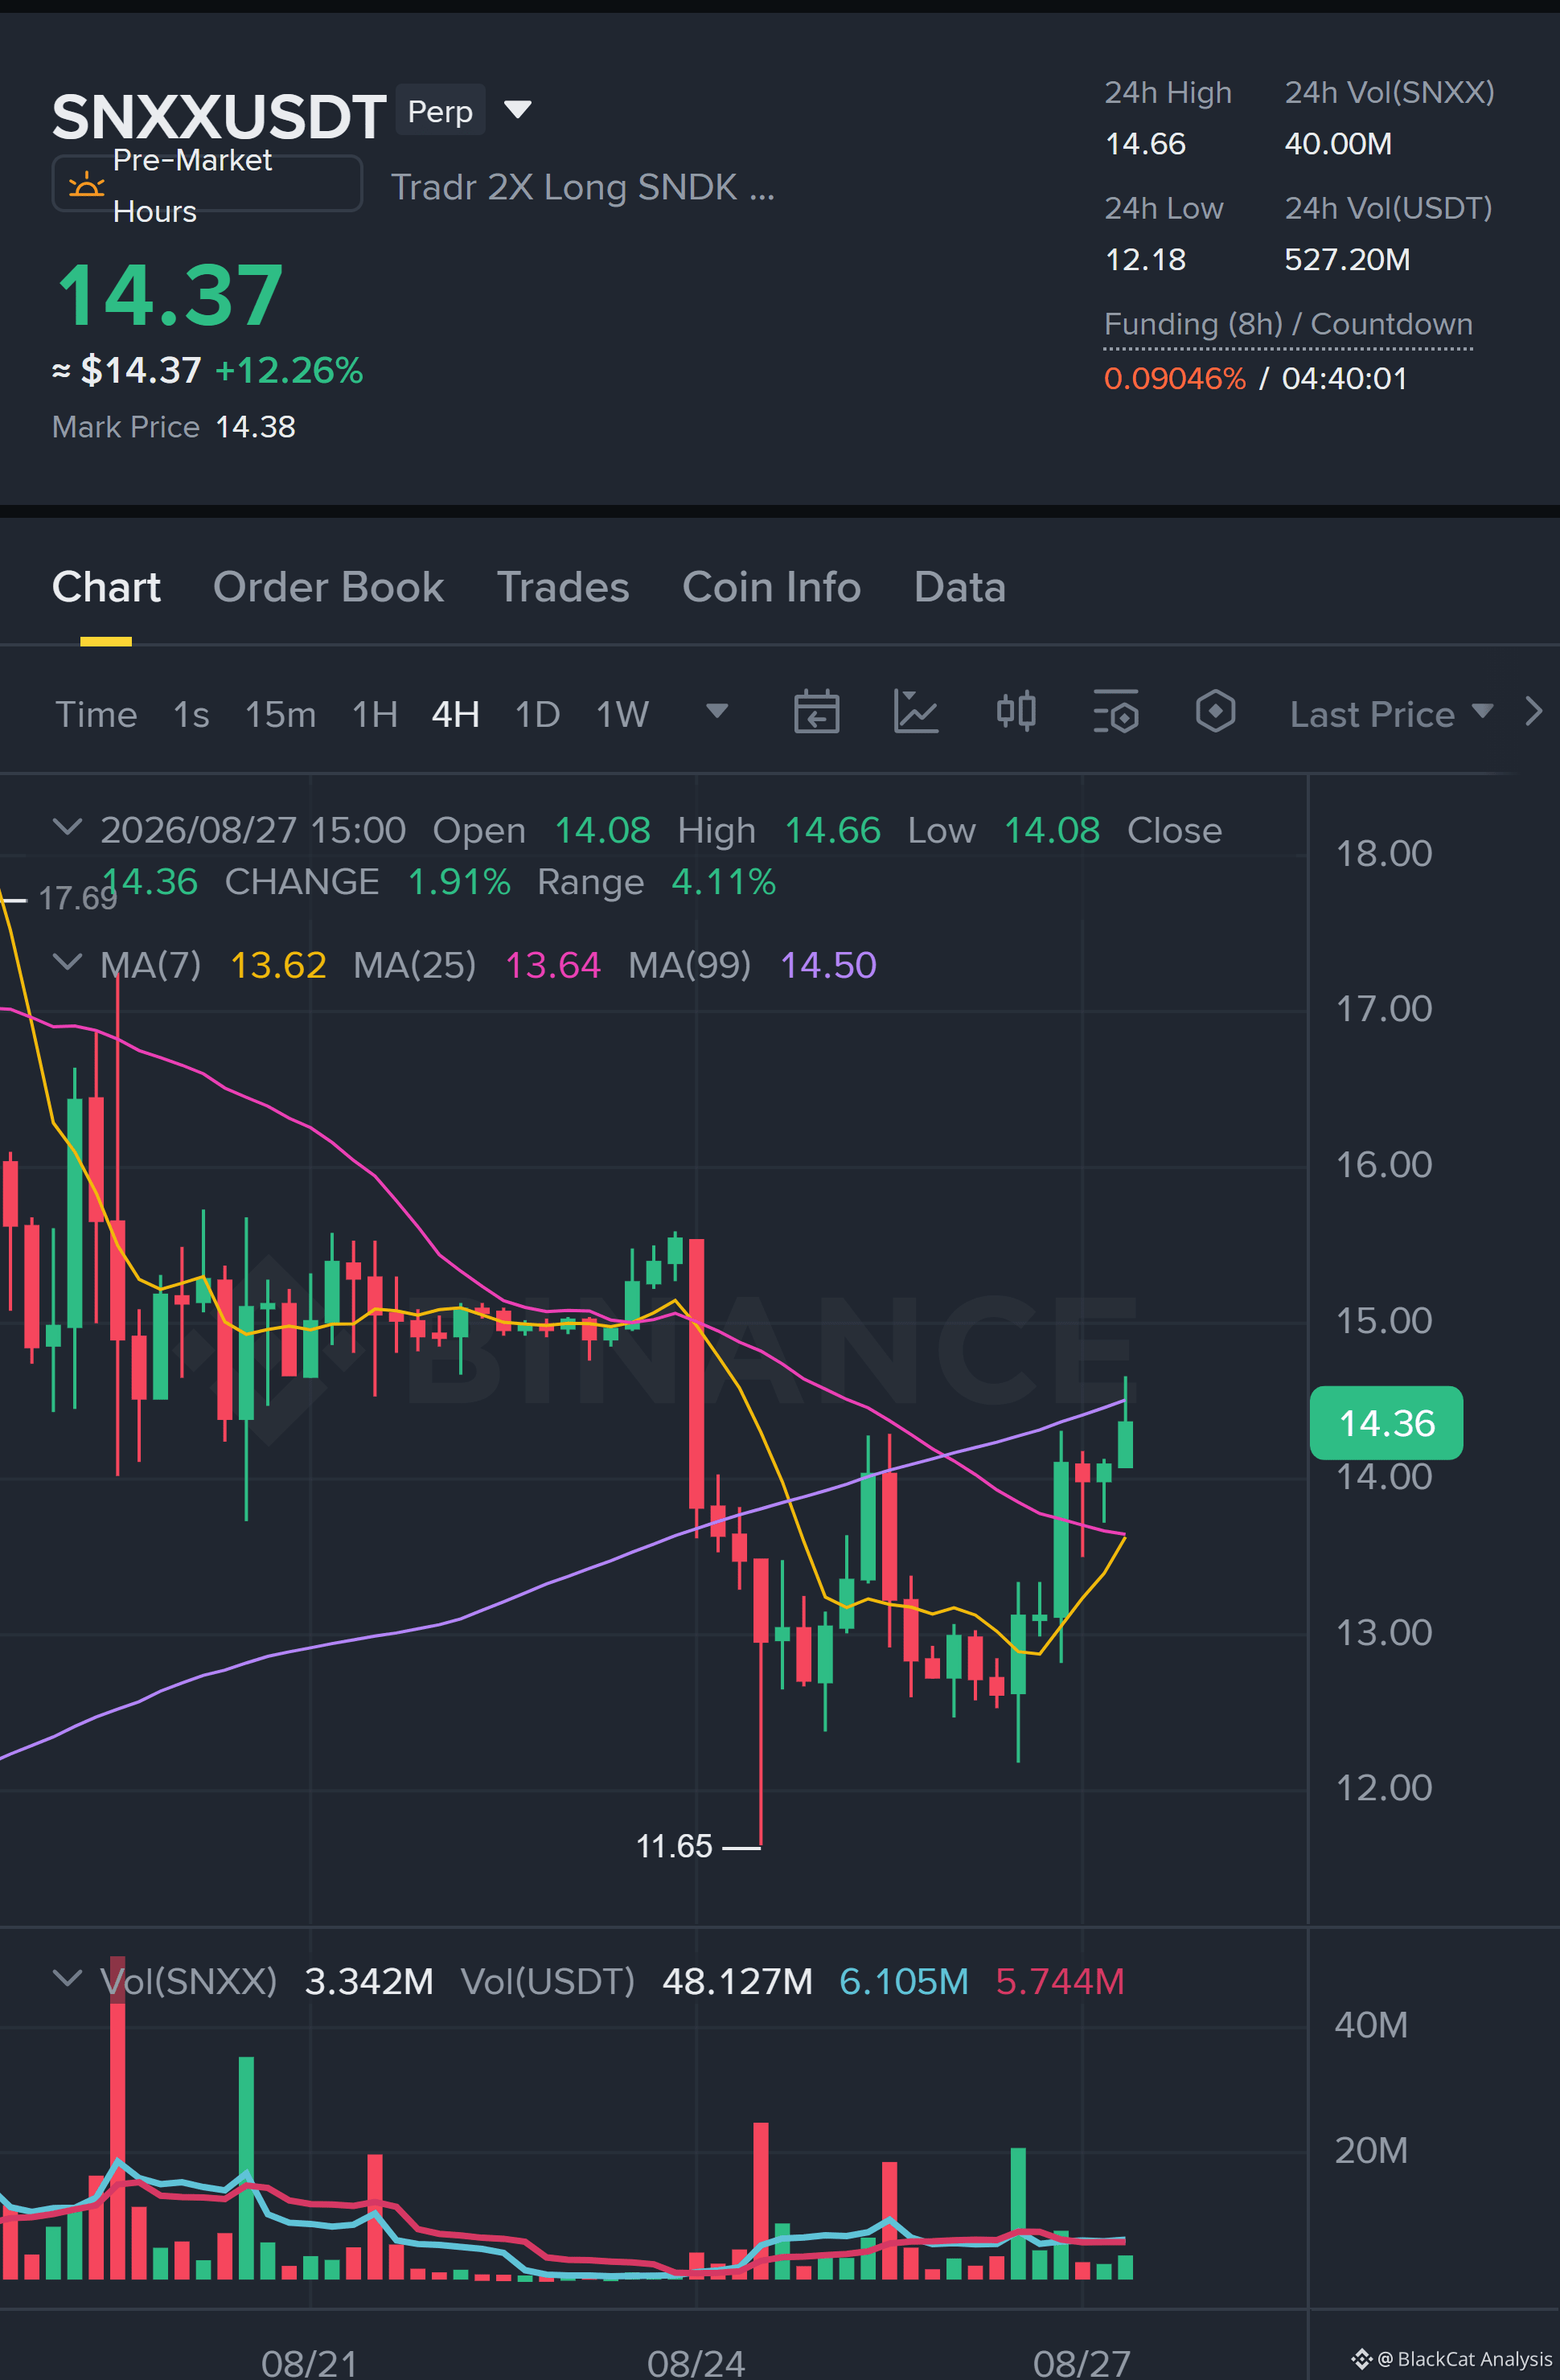Change candlestick chart style icon
This screenshot has width=1560, height=2380.
tap(1016, 712)
